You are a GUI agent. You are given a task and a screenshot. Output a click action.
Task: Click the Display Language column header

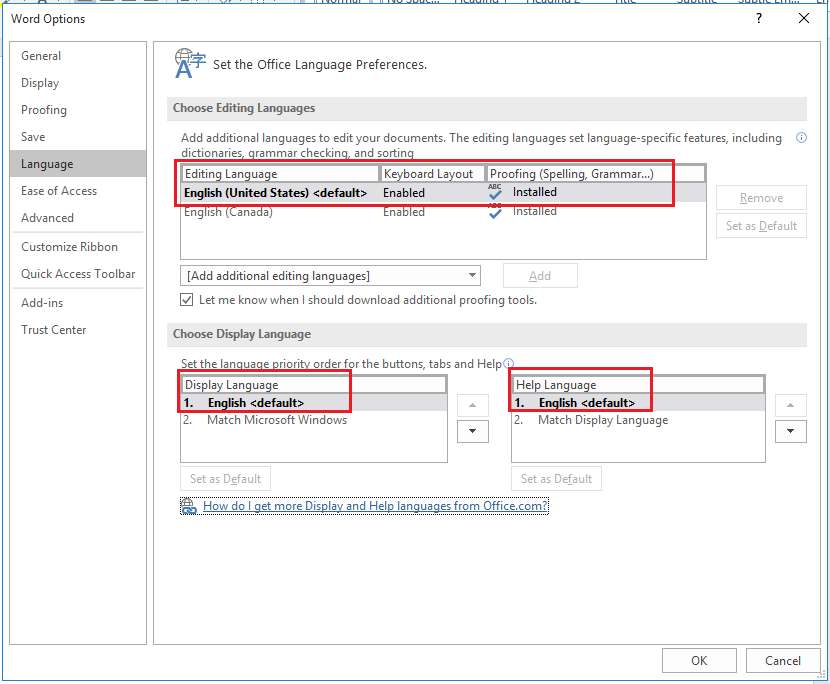(314, 385)
